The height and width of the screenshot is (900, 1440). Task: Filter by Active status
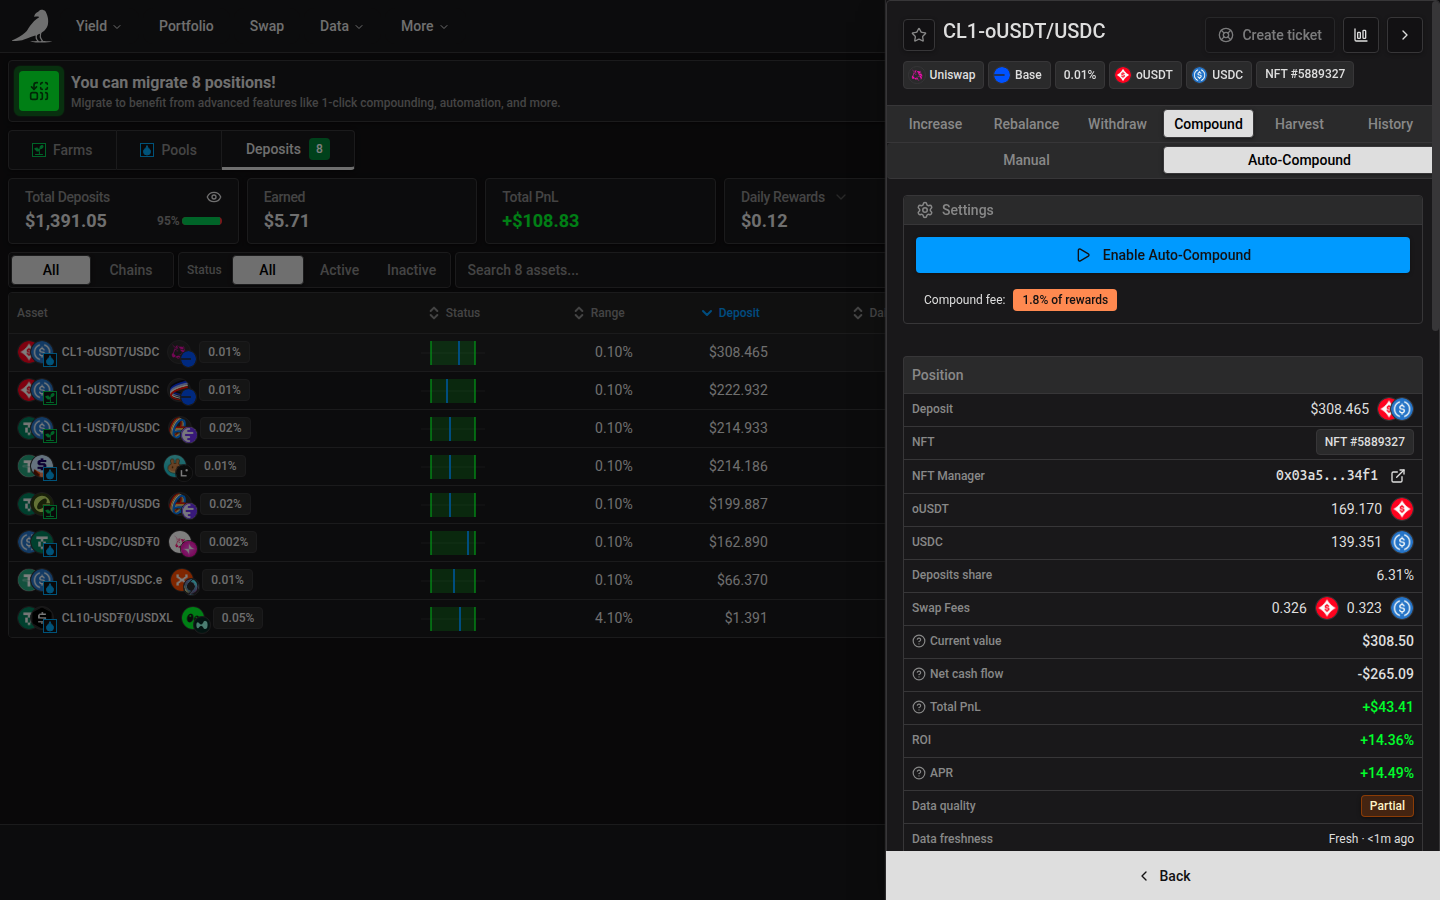339,270
